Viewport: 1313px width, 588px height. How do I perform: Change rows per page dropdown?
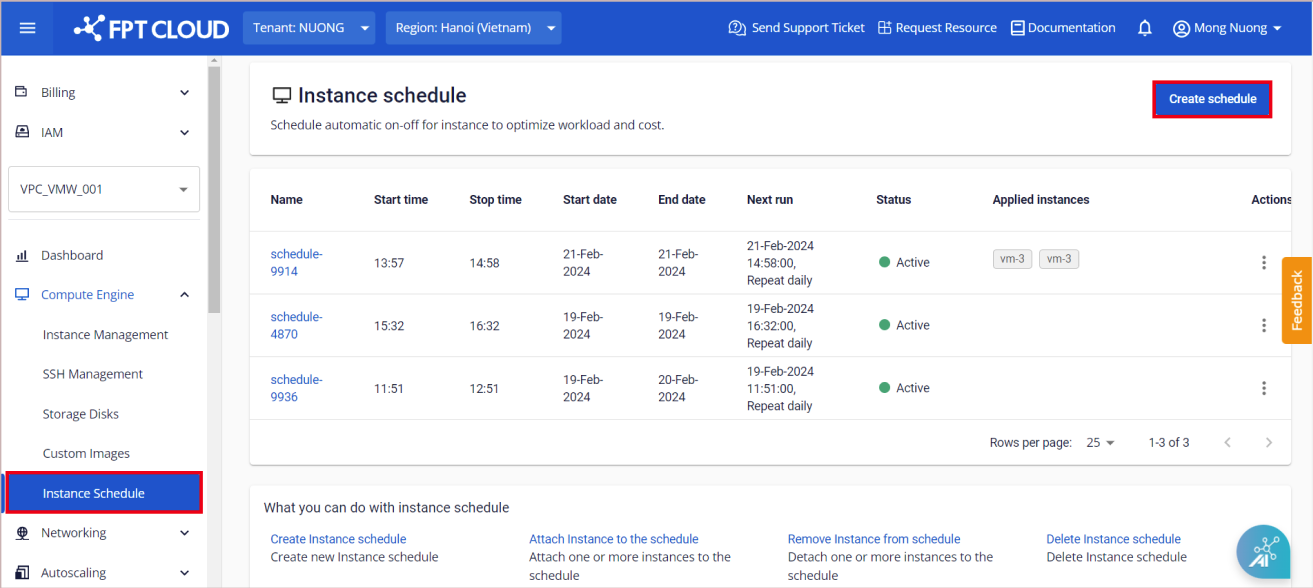(1100, 442)
